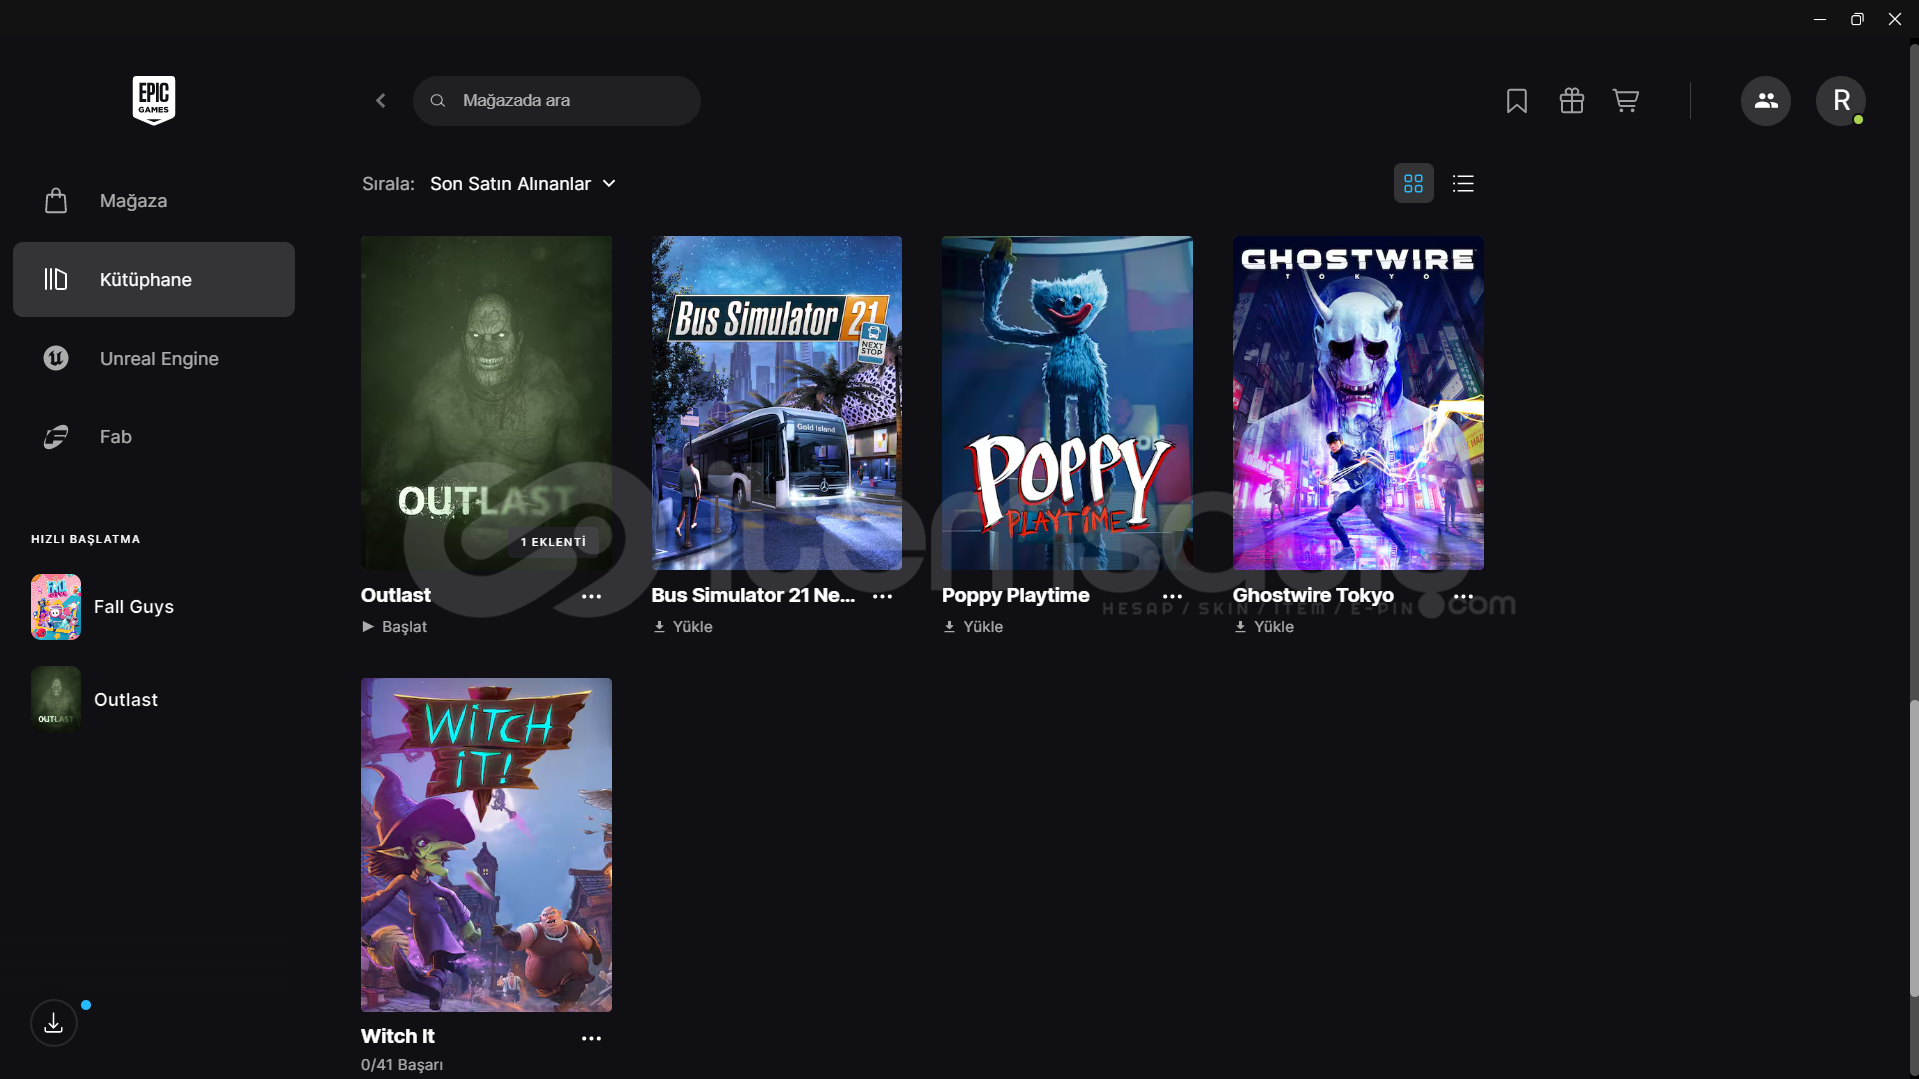Open more options for Outlast

coord(592,597)
